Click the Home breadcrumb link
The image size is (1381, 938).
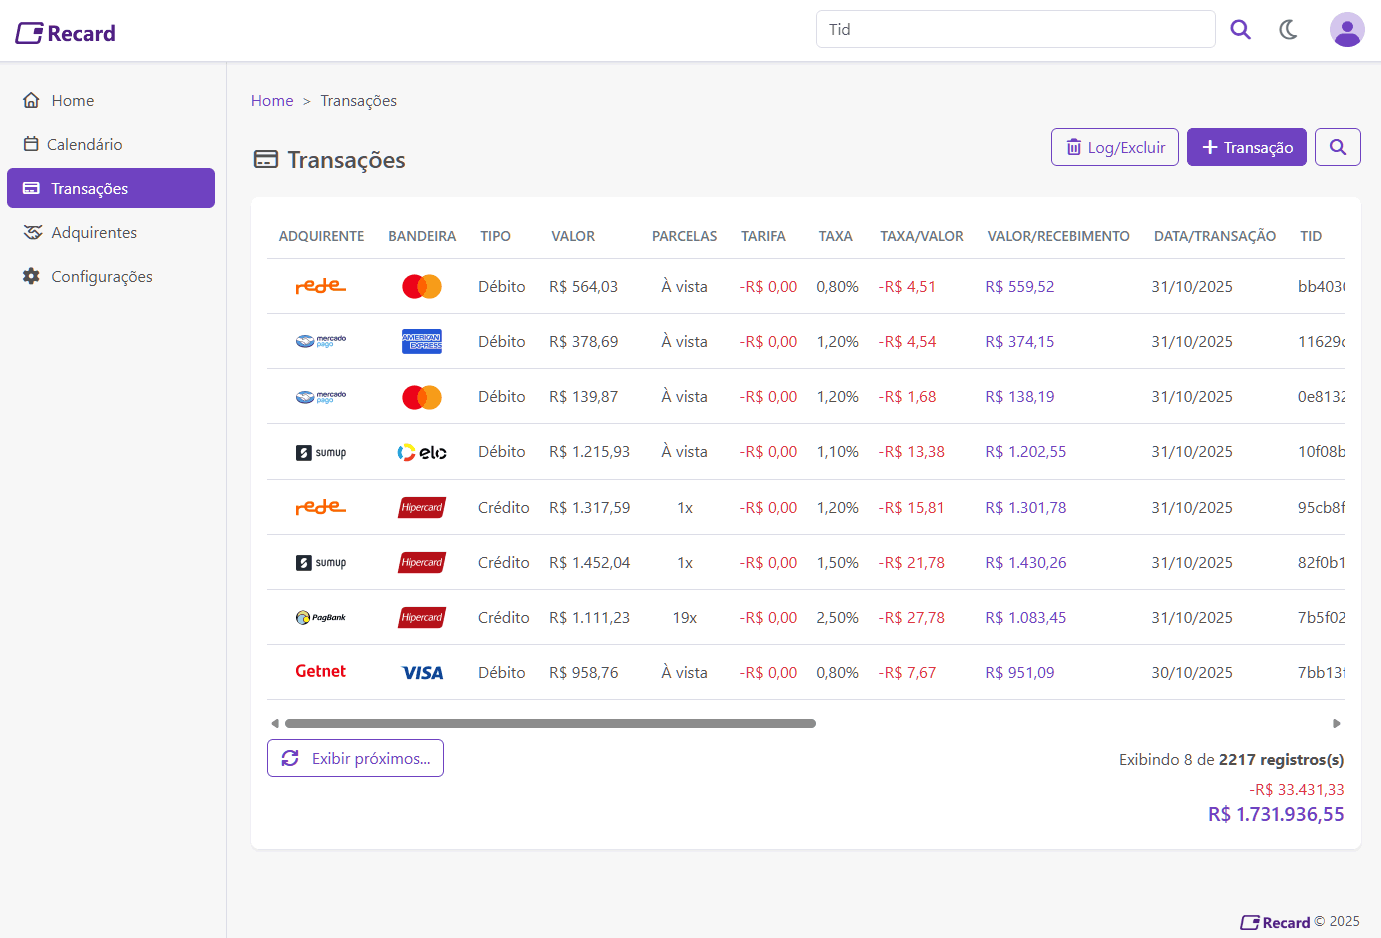click(x=272, y=101)
